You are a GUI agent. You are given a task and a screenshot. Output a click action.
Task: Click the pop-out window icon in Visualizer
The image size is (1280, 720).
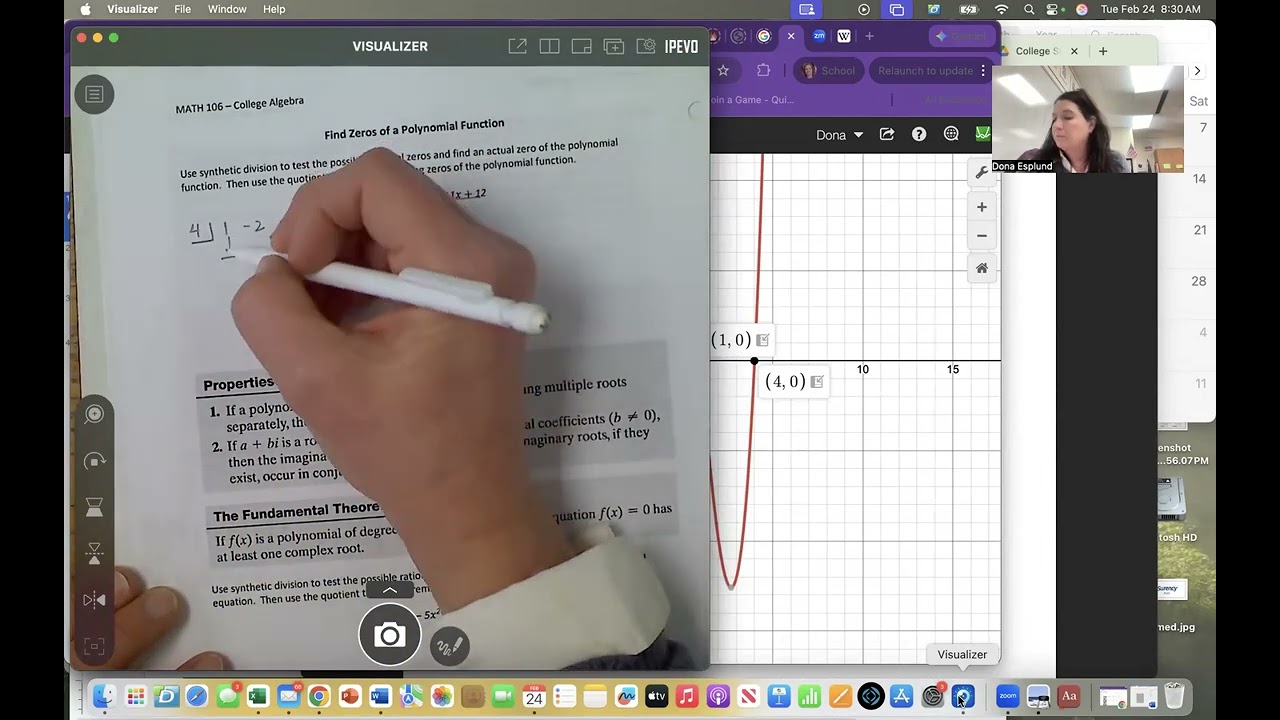(517, 46)
